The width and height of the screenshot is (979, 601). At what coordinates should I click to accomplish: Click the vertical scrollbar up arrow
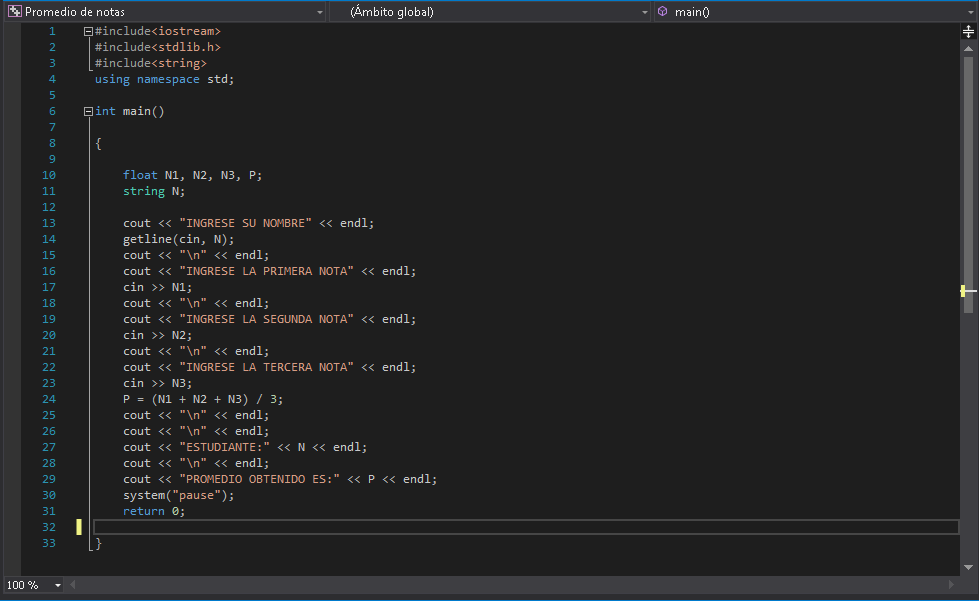(x=968, y=49)
